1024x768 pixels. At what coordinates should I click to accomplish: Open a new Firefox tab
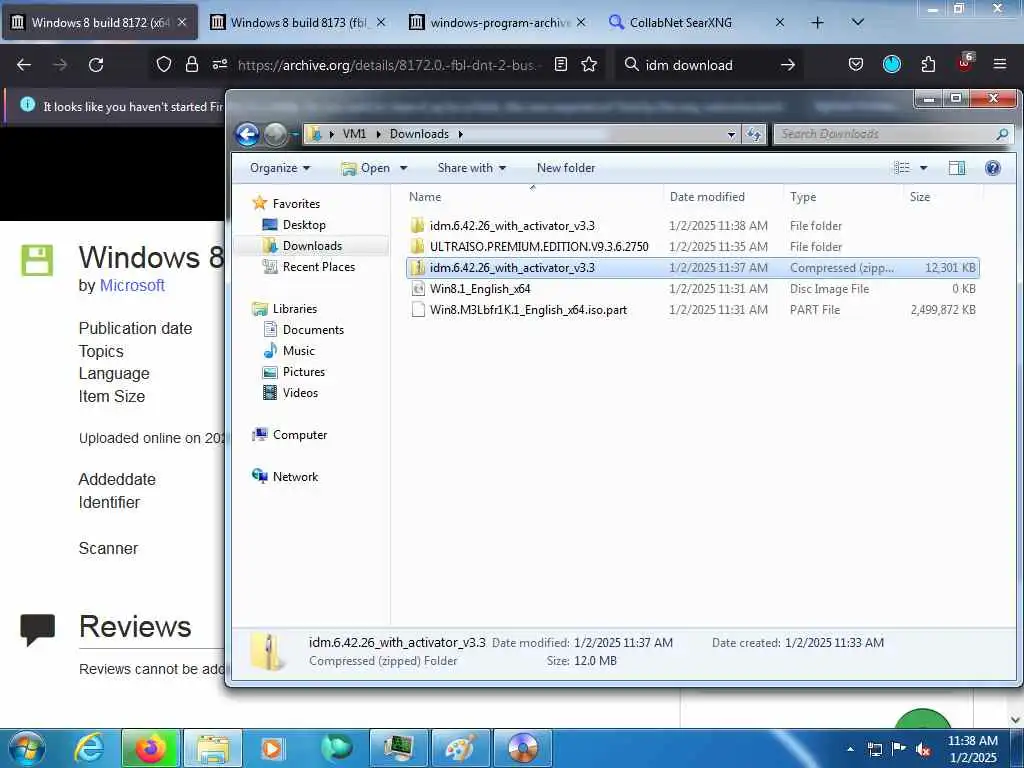click(818, 23)
